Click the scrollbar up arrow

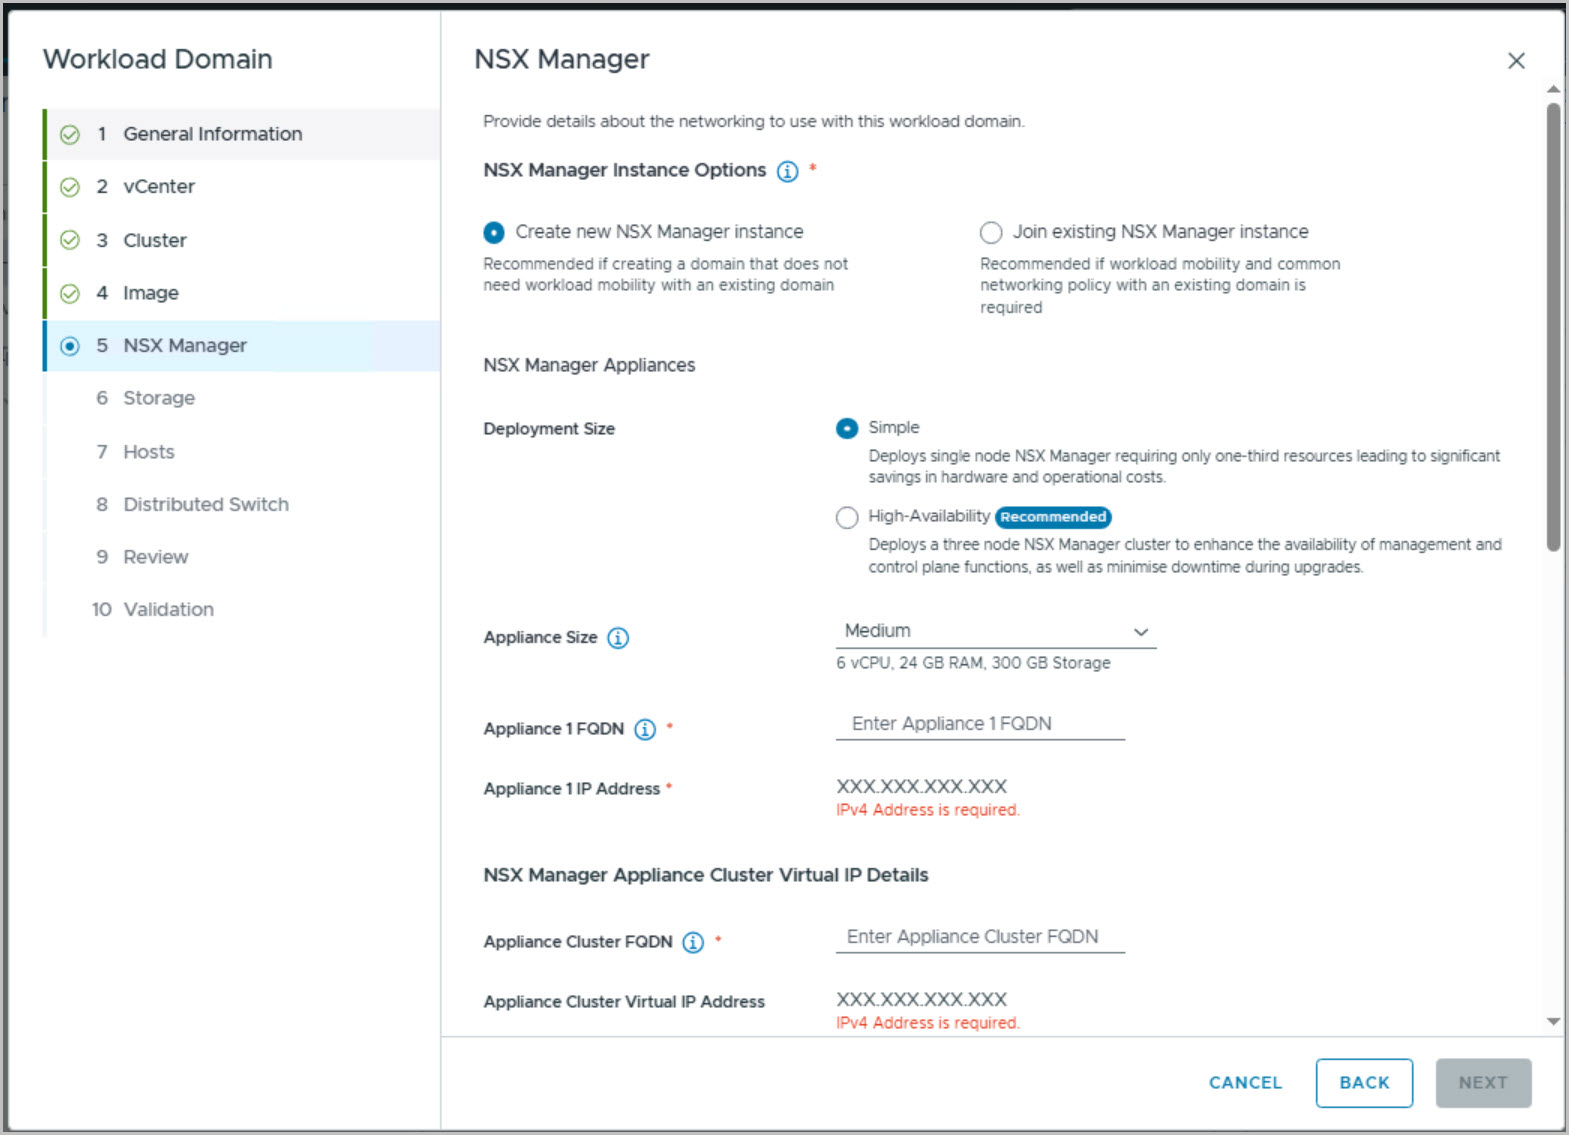coord(1553,90)
